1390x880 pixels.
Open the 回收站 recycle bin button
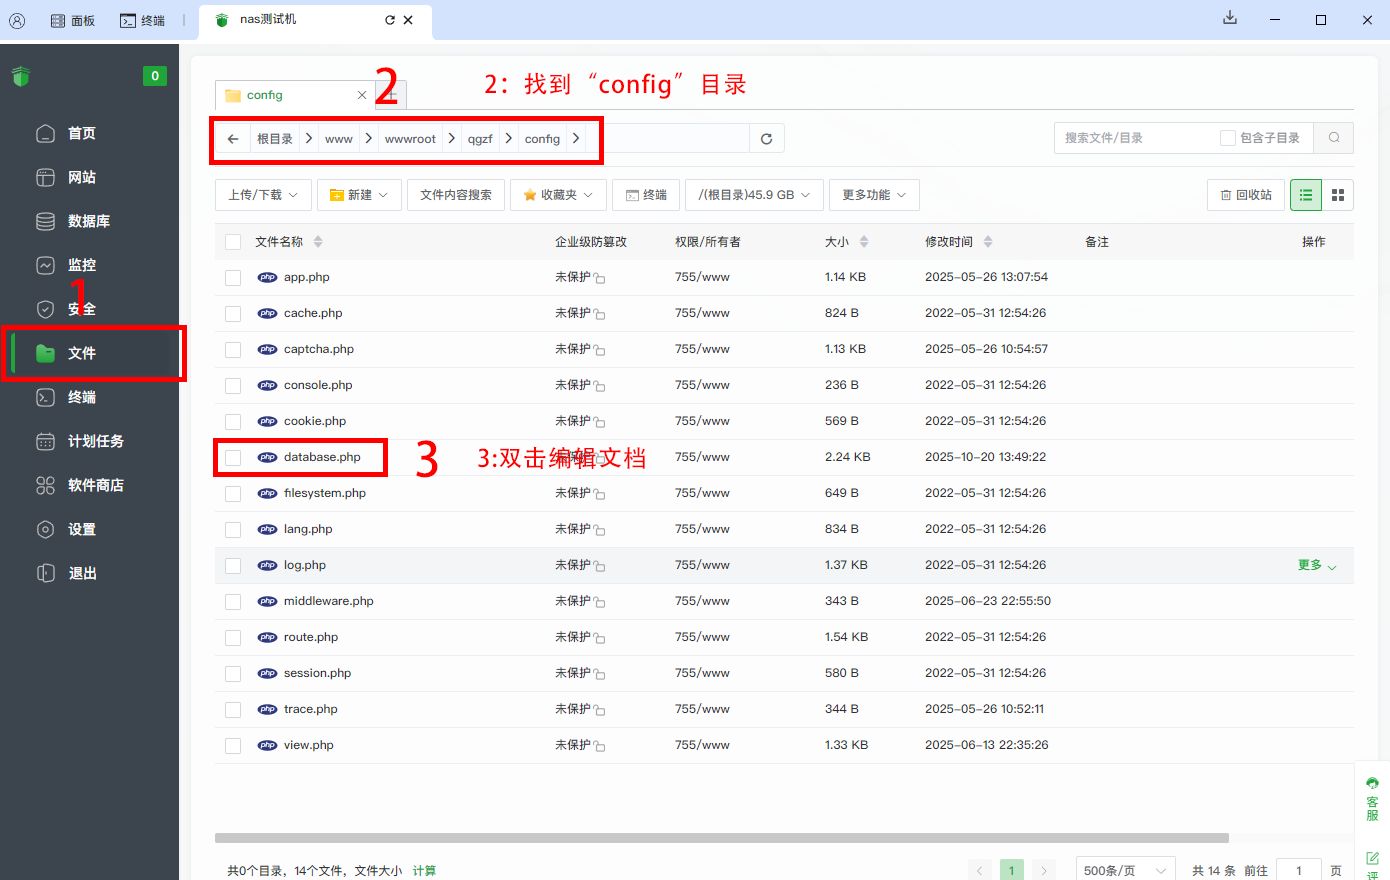[1245, 195]
